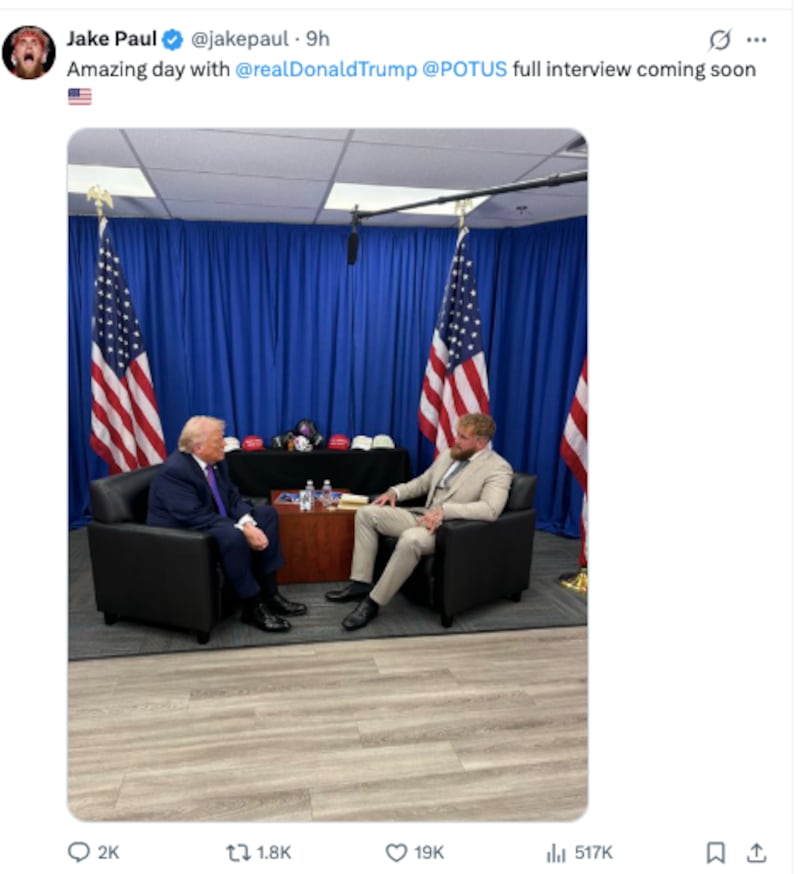Viewport: 800px width, 874px height.
Task: Like the post with the heart icon
Action: [396, 853]
